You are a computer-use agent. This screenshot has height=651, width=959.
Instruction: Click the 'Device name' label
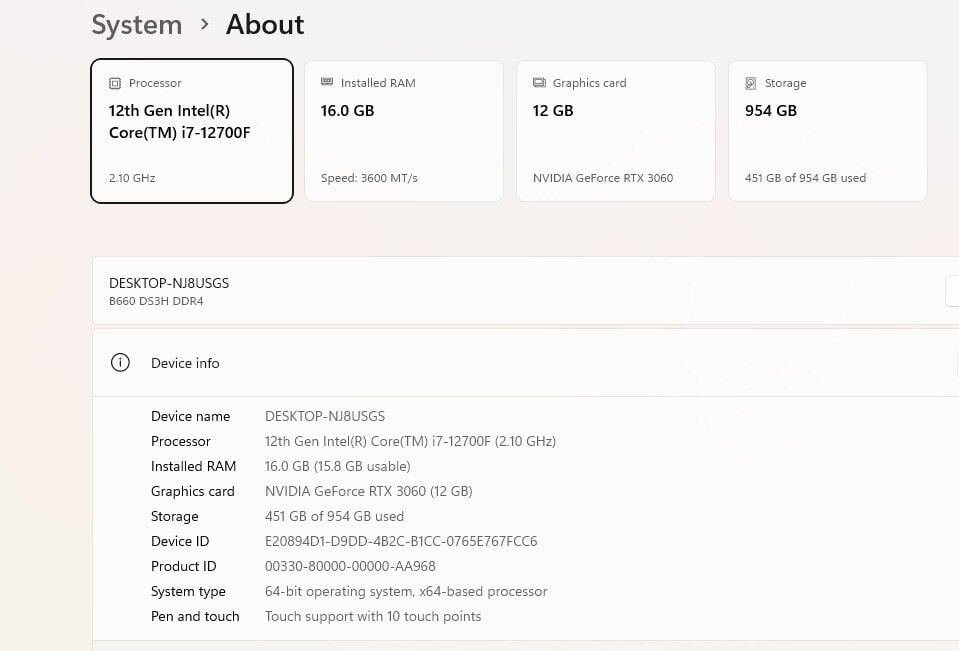191,417
